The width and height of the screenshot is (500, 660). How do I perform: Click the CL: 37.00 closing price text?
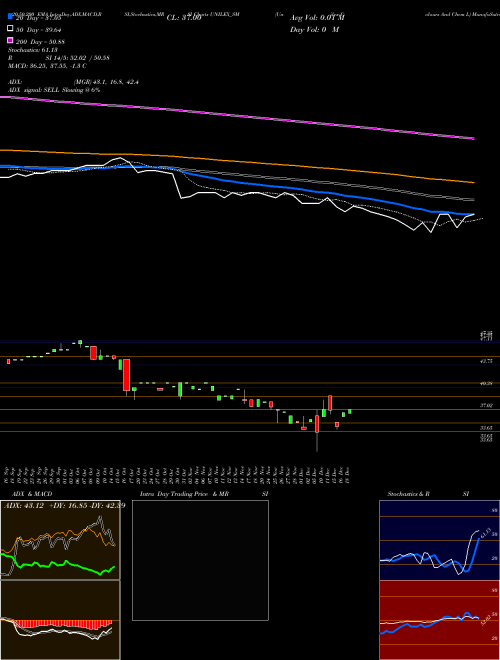(184, 18)
